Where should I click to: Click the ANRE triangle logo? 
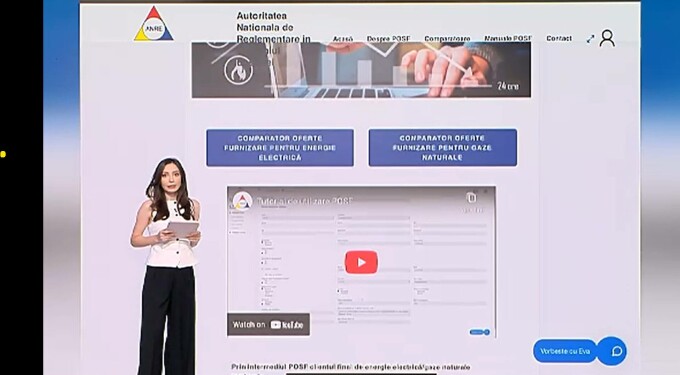click(154, 24)
